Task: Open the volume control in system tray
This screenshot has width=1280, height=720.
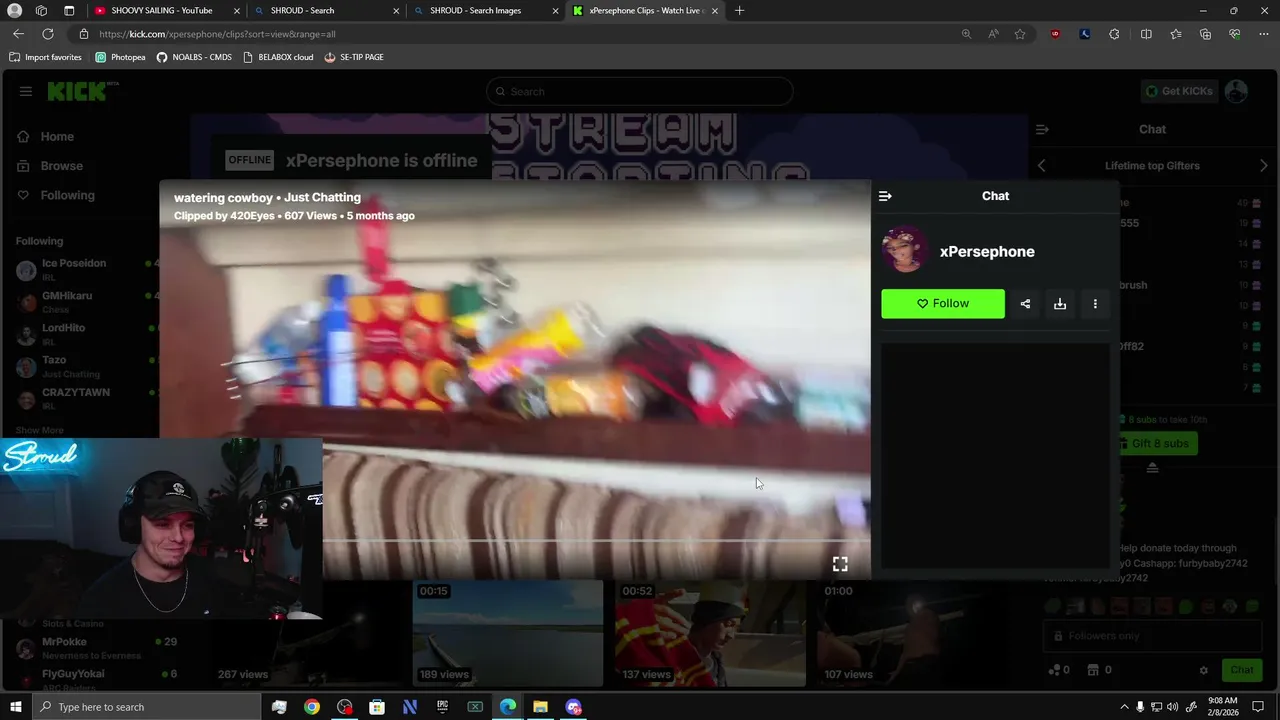Action: tap(1172, 707)
